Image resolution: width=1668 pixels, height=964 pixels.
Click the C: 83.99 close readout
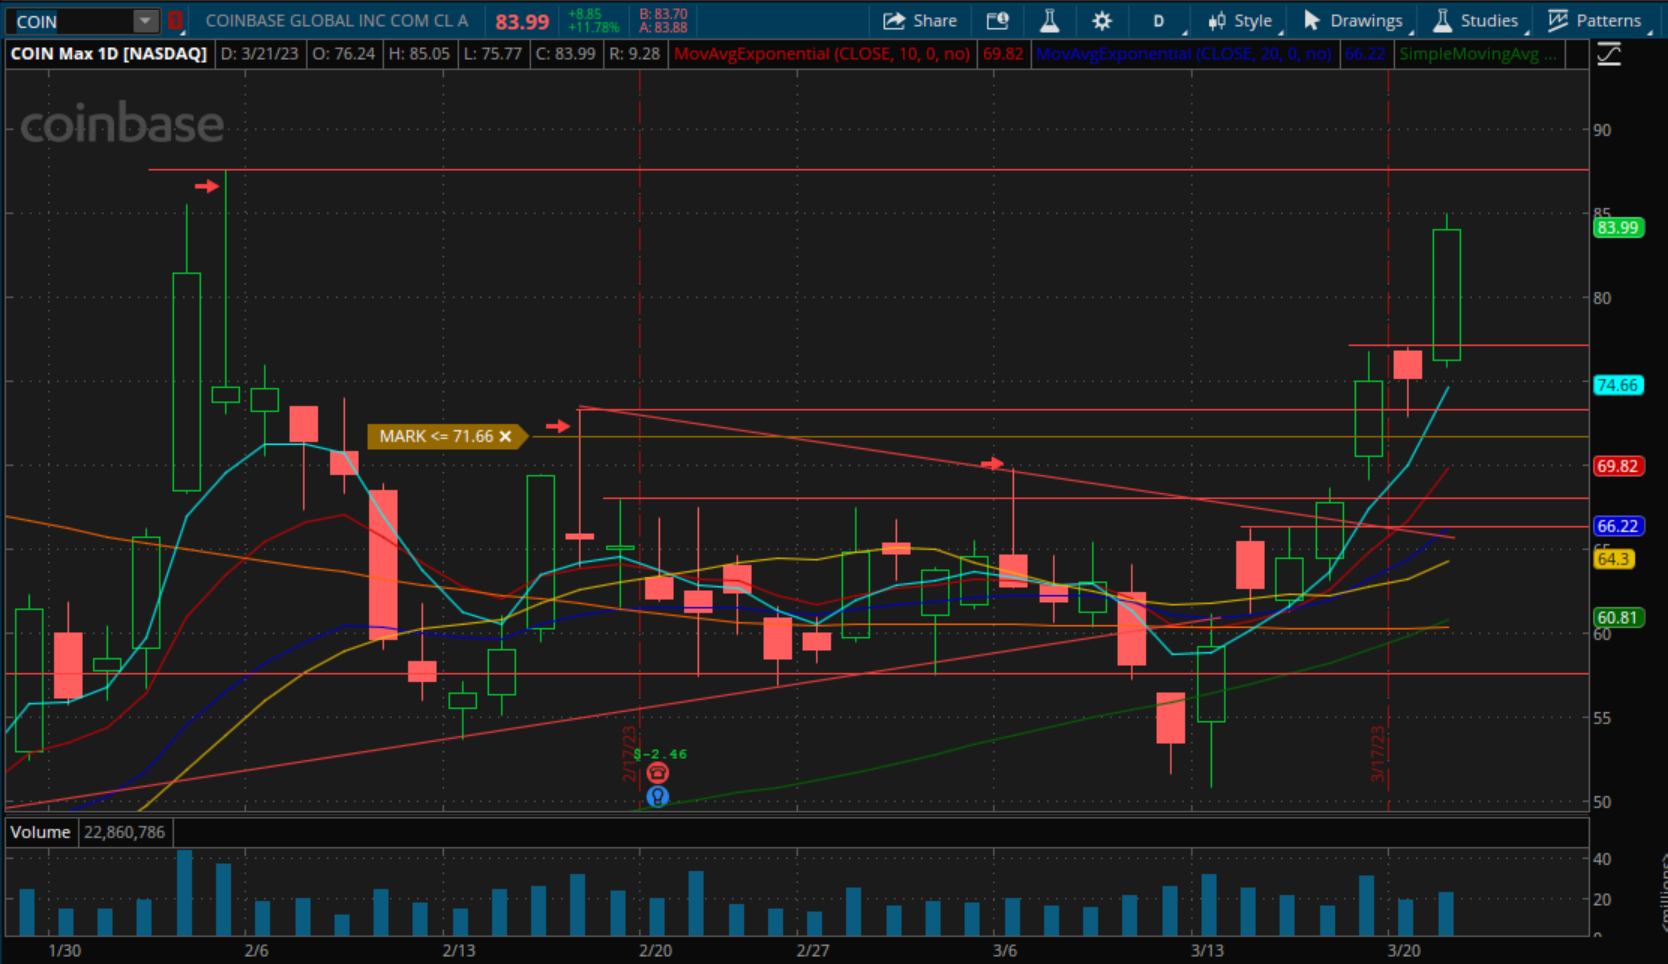pos(565,54)
